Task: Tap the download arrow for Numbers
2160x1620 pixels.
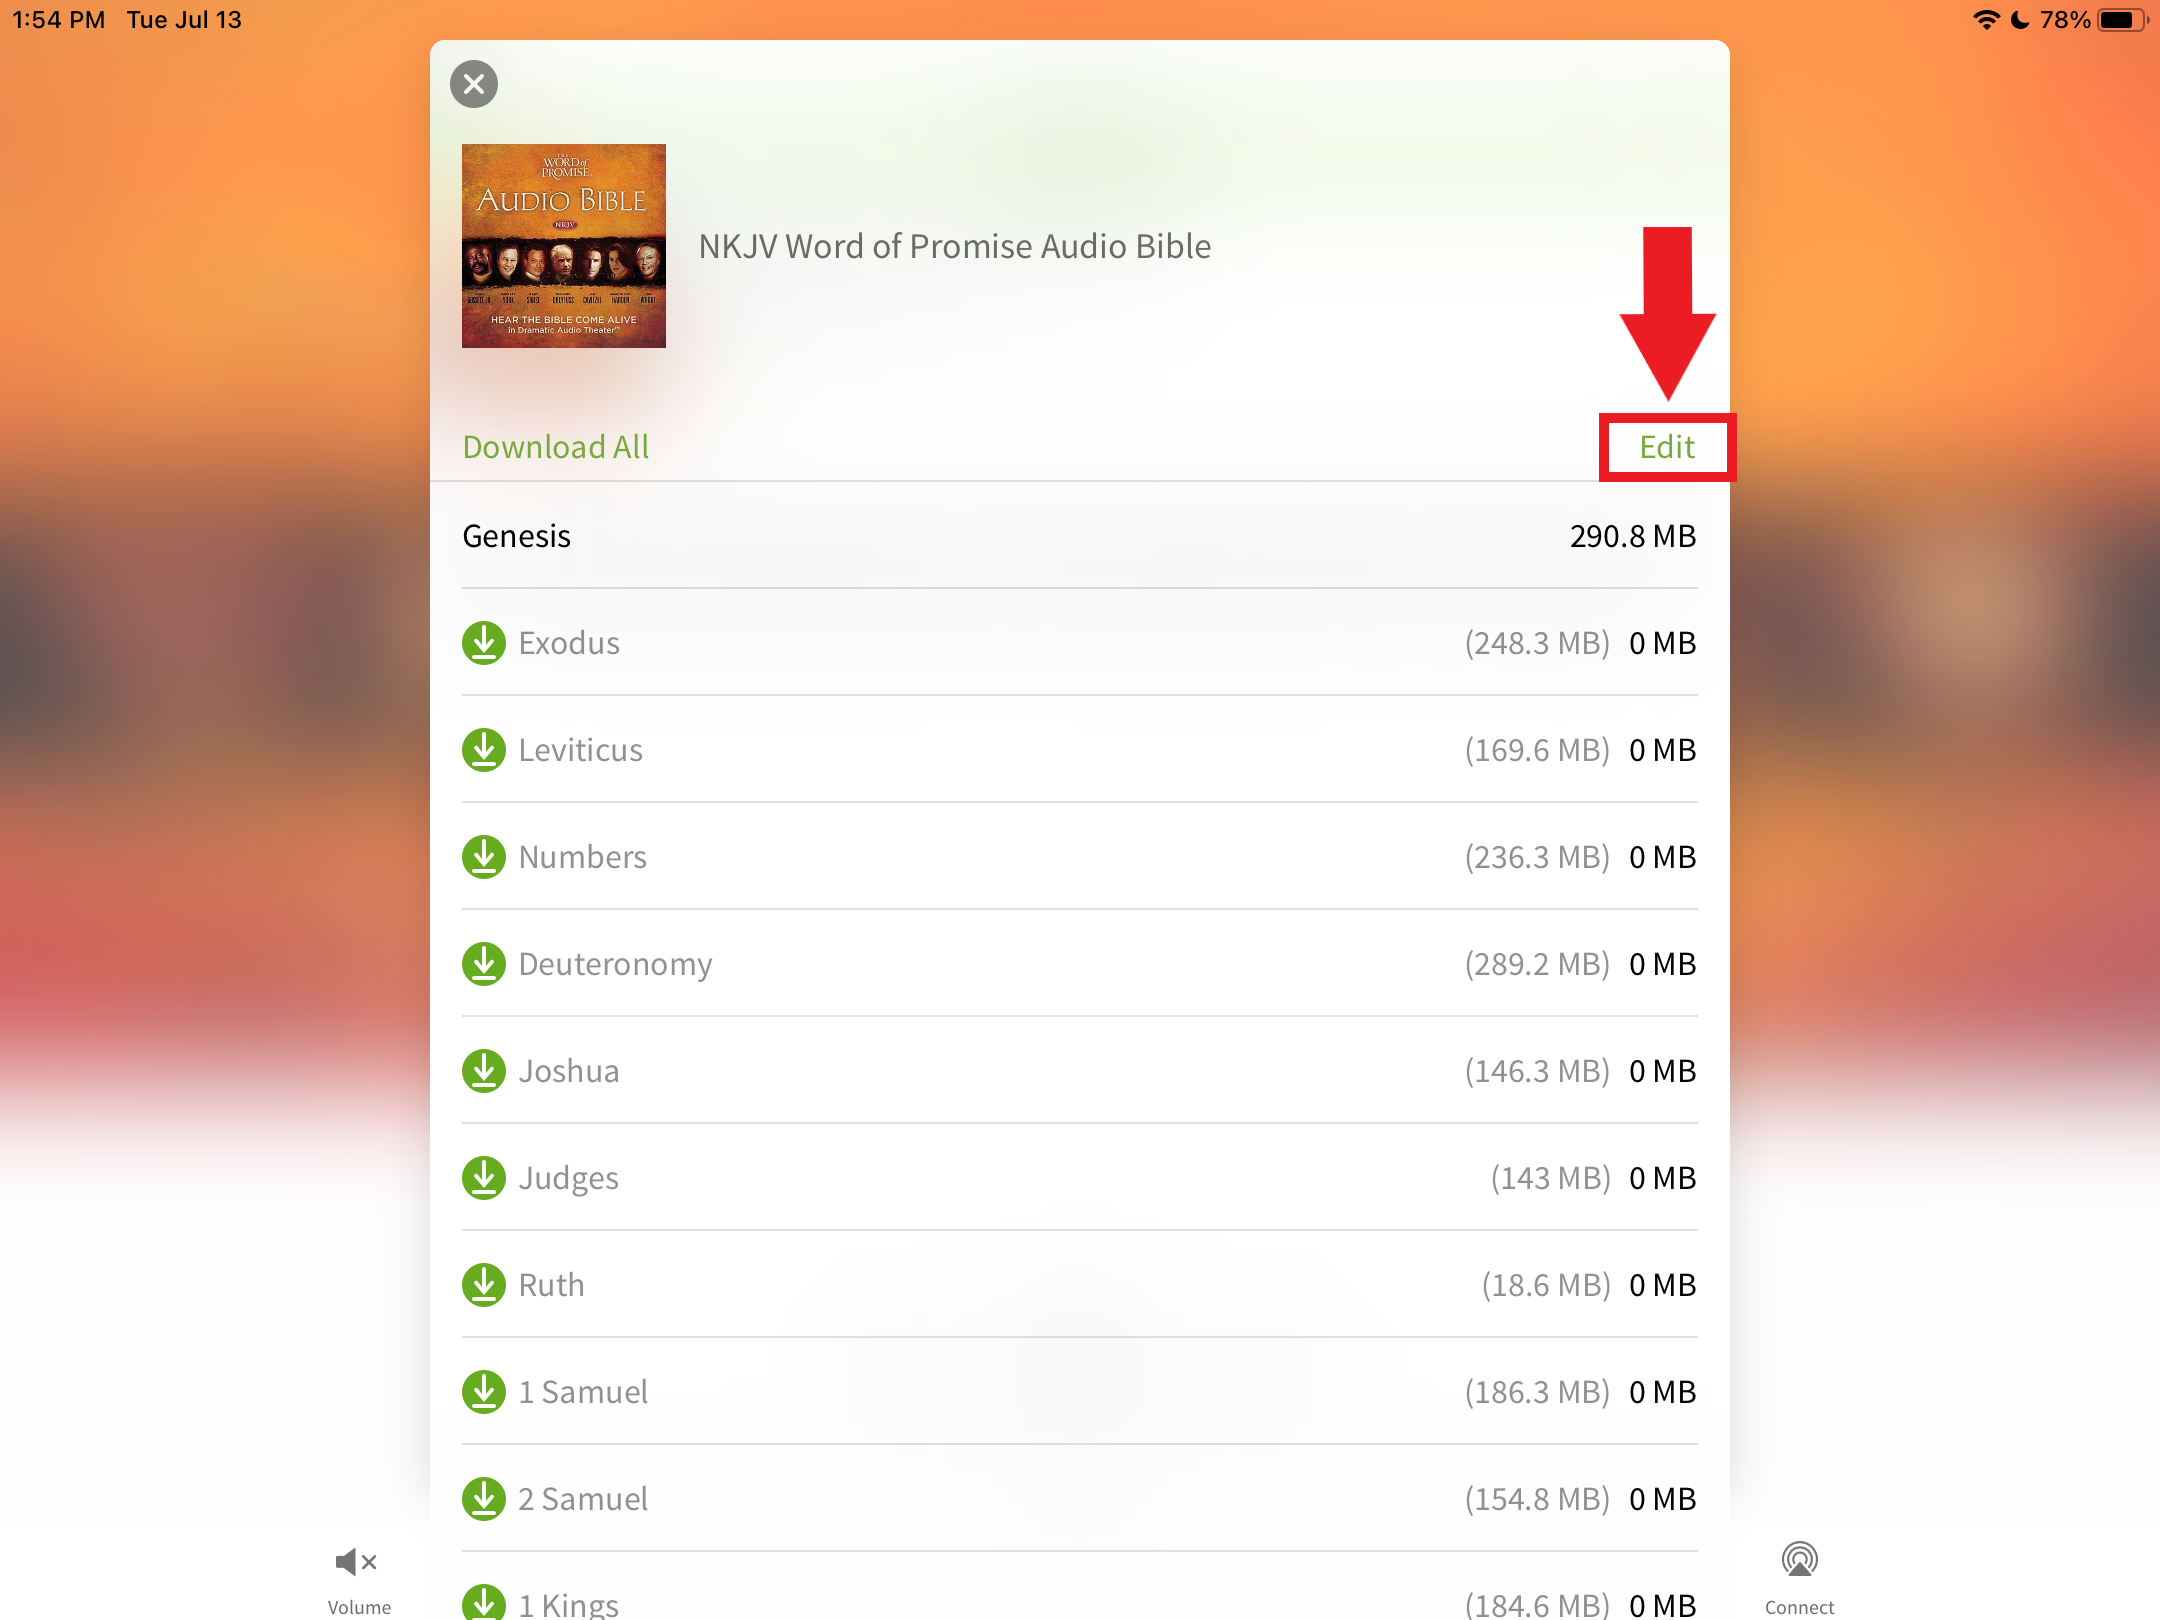Action: 484,857
